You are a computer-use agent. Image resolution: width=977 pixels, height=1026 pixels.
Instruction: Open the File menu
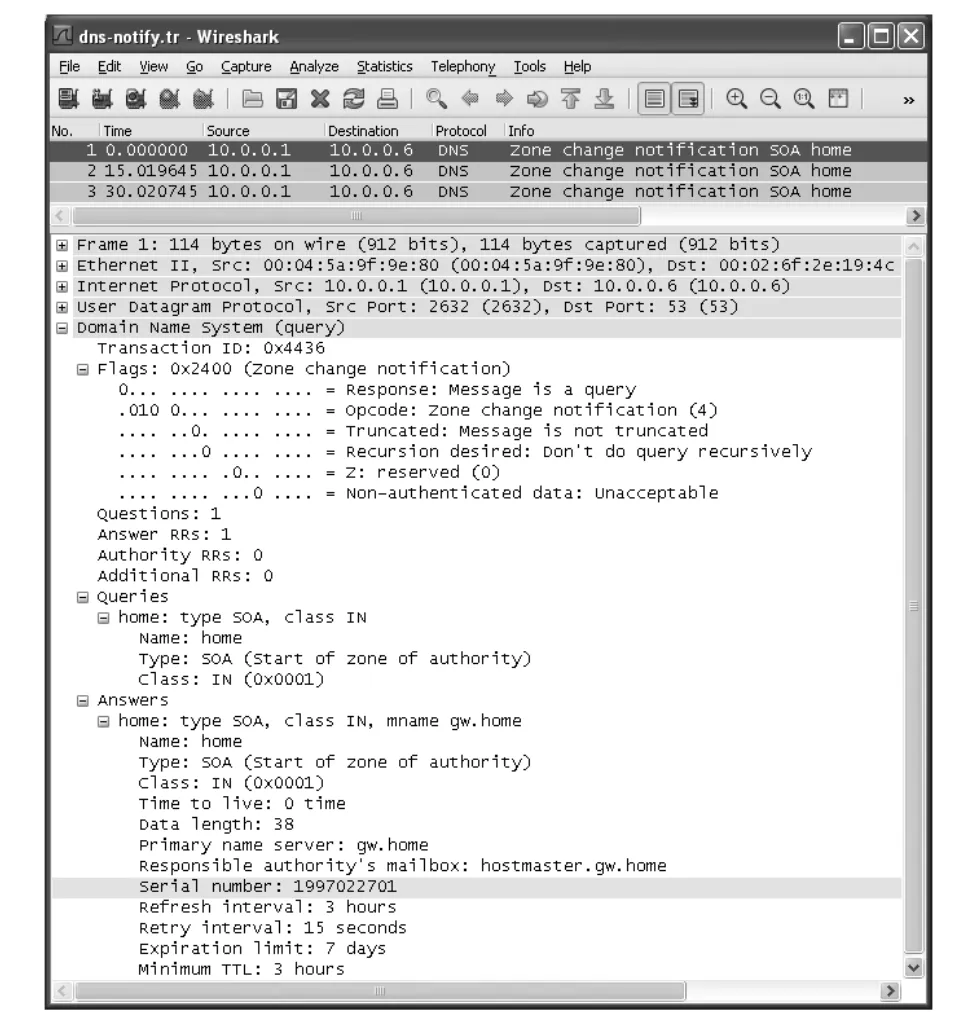[69, 66]
